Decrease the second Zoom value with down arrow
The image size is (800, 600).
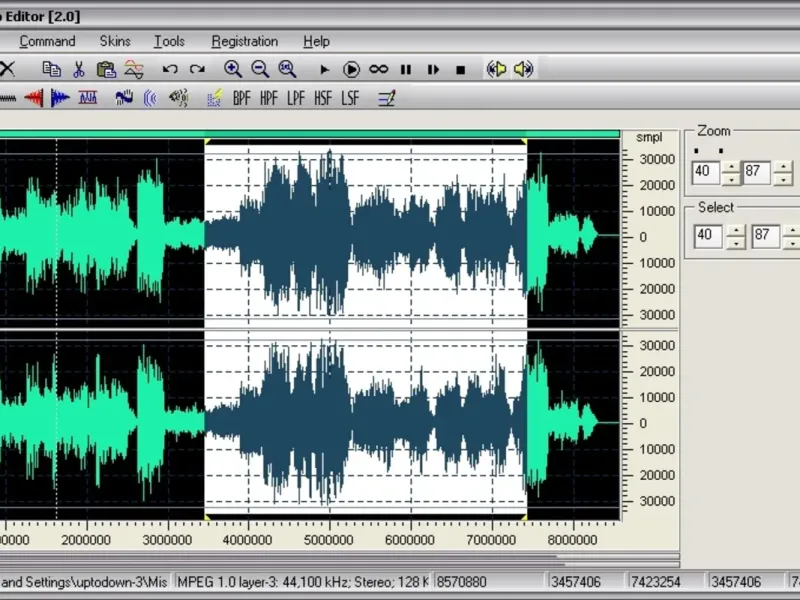pos(782,178)
